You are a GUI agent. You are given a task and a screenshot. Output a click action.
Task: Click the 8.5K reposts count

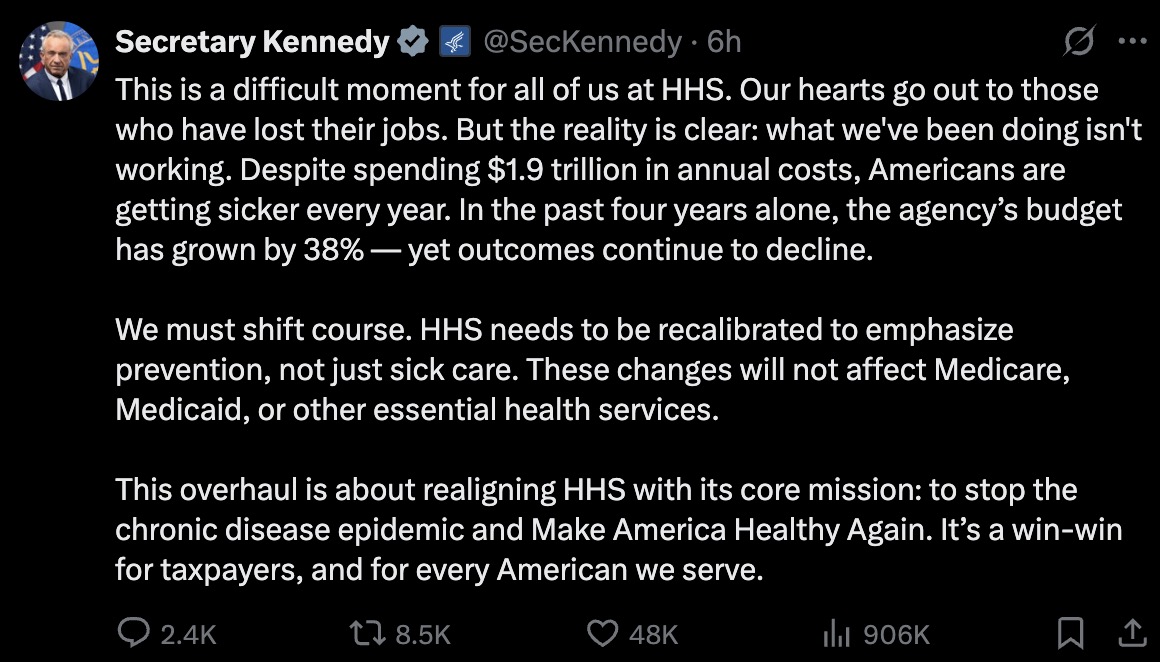[424, 634]
